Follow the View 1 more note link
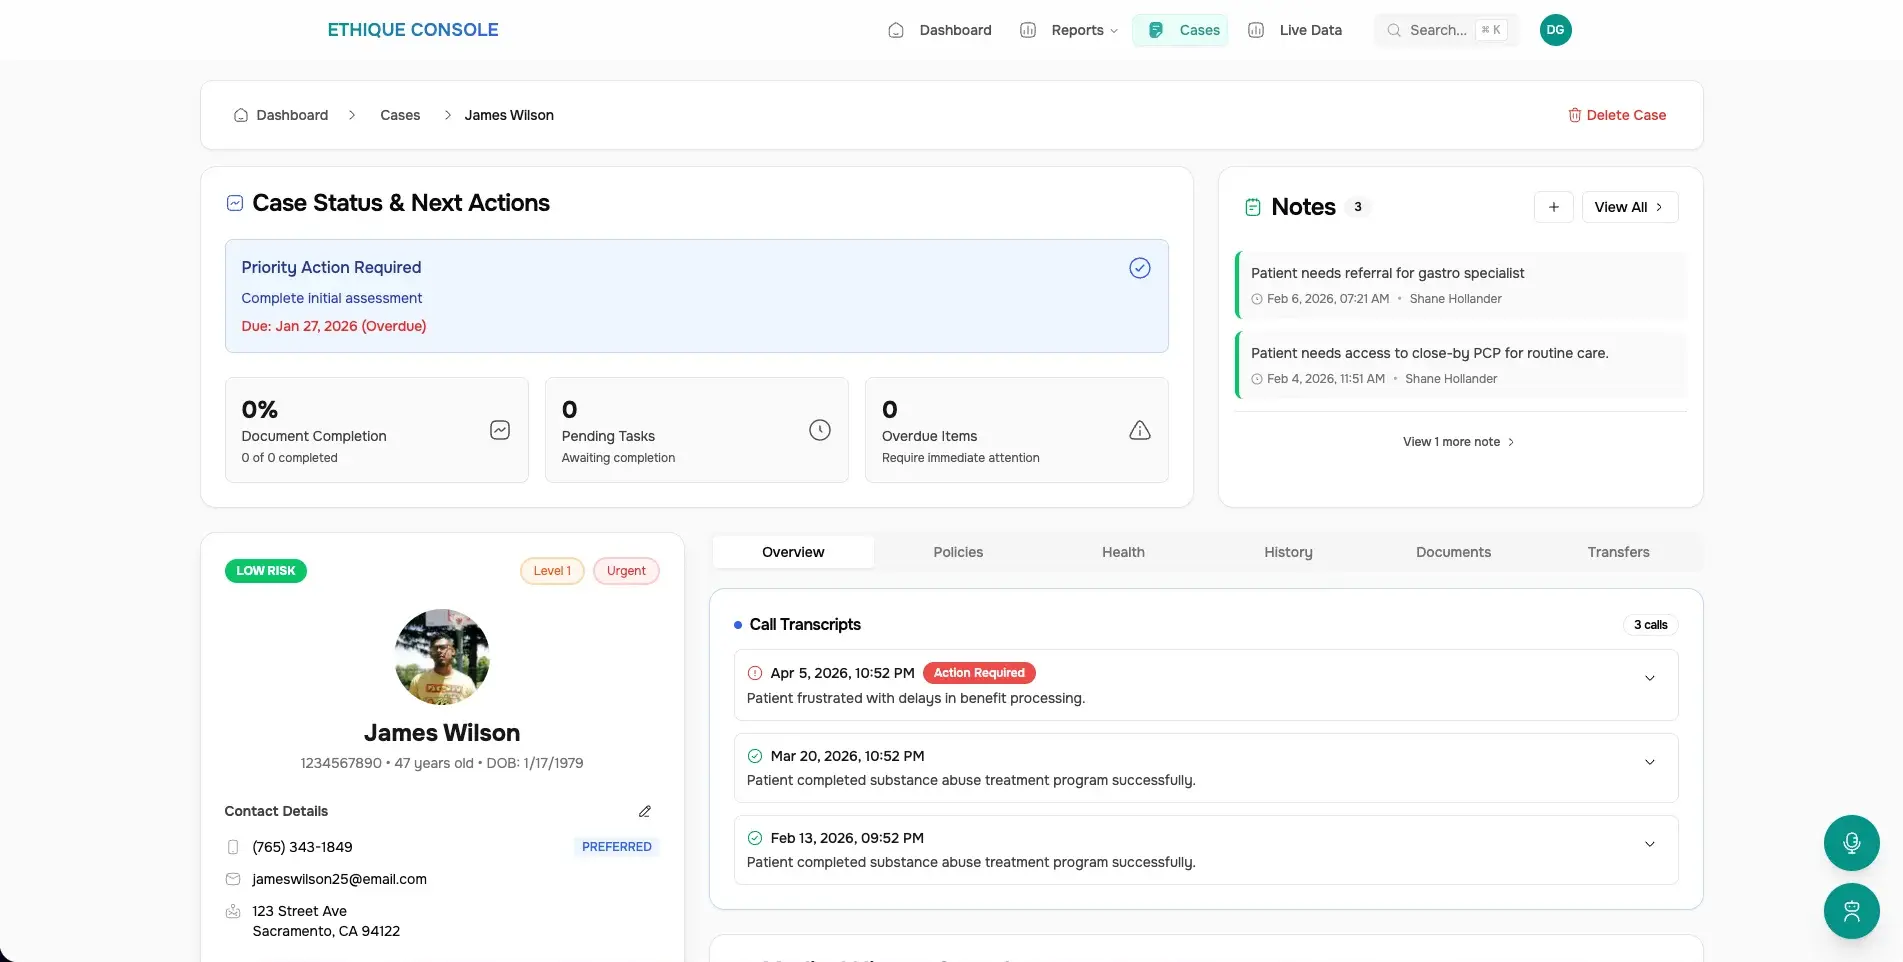This screenshot has width=1903, height=962. 1457,441
